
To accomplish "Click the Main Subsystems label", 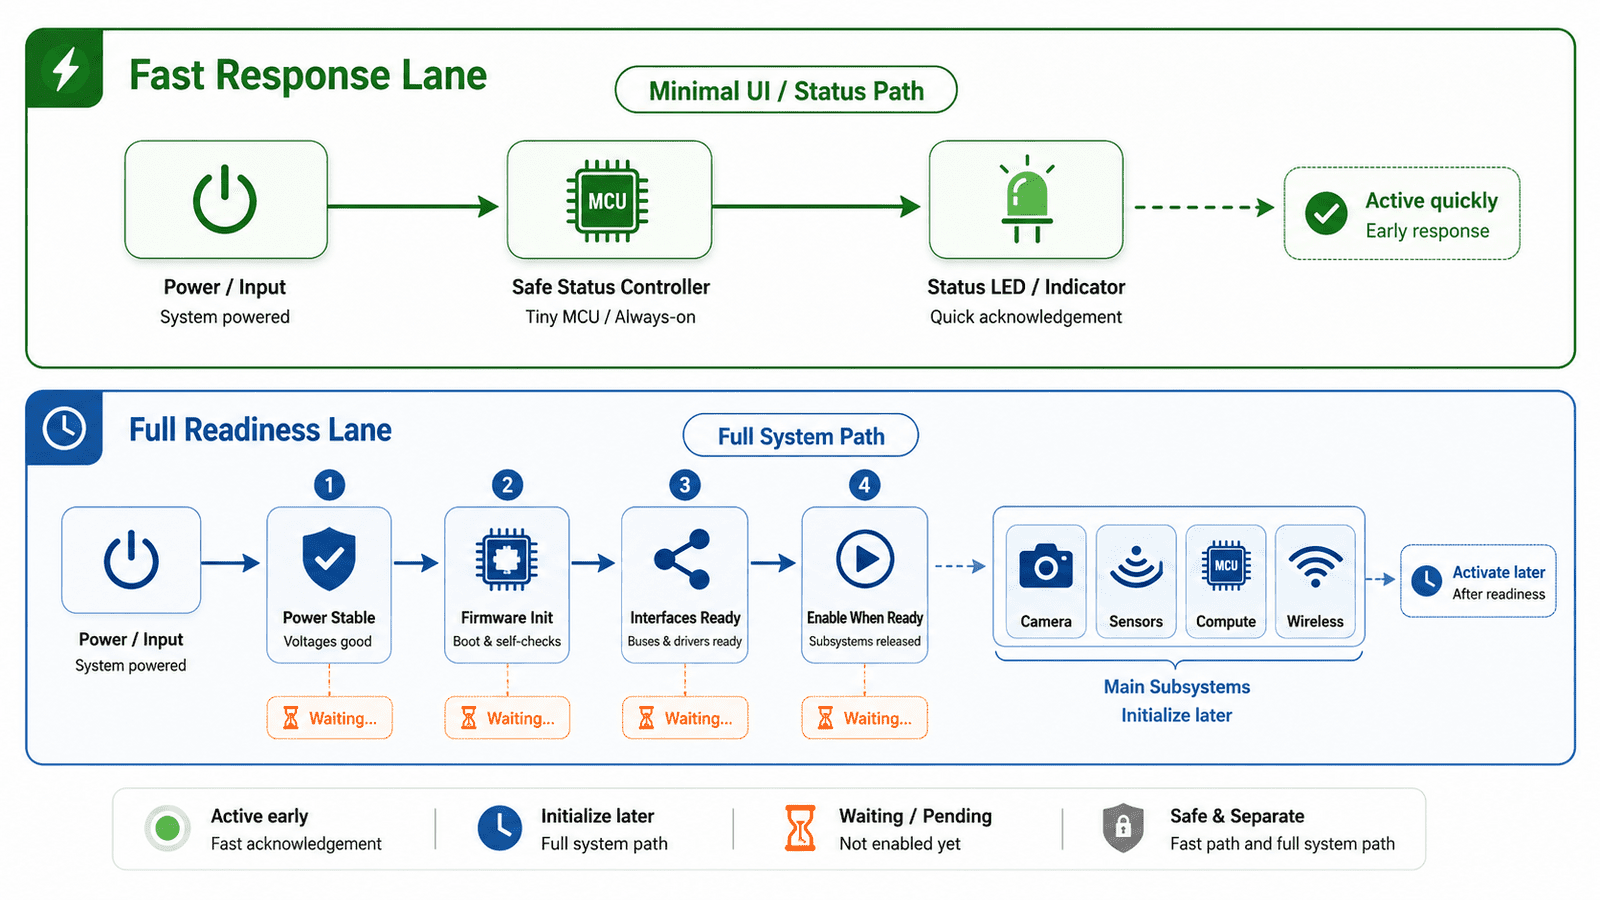I will tap(1177, 687).
